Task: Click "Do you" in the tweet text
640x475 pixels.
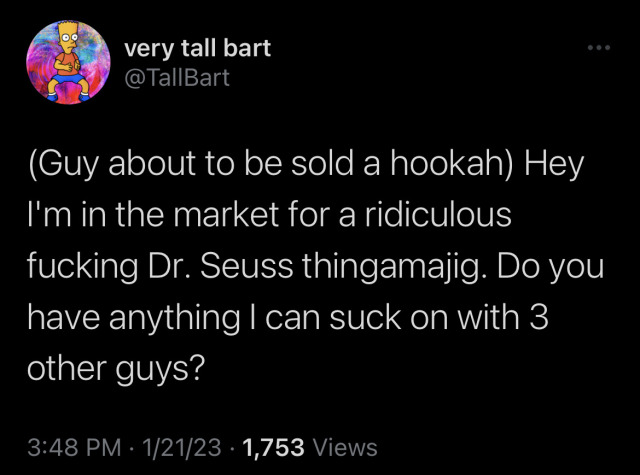Action: pyautogui.click(x=547, y=269)
